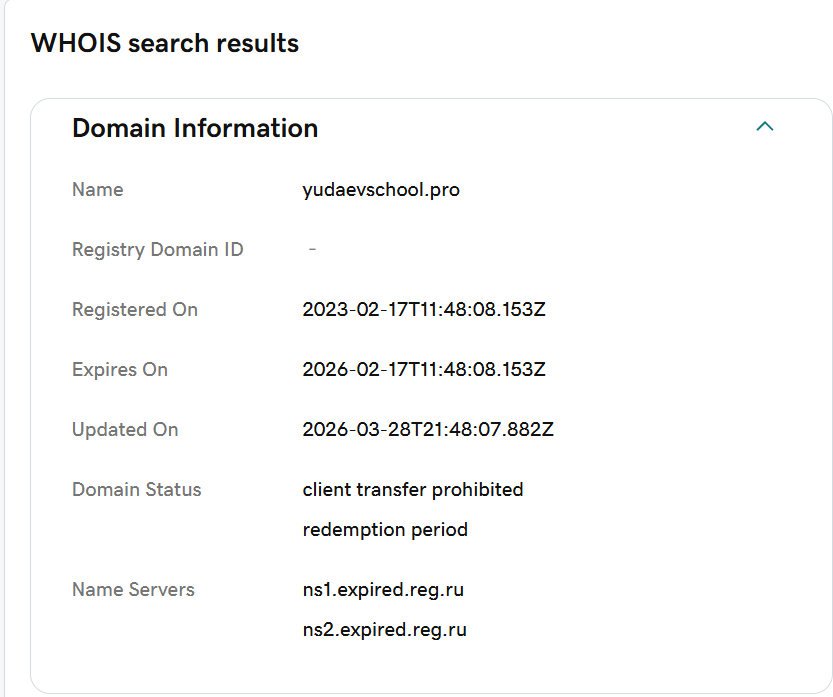Image resolution: width=833 pixels, height=697 pixels.
Task: Click the Name Servers label
Action: [133, 590]
